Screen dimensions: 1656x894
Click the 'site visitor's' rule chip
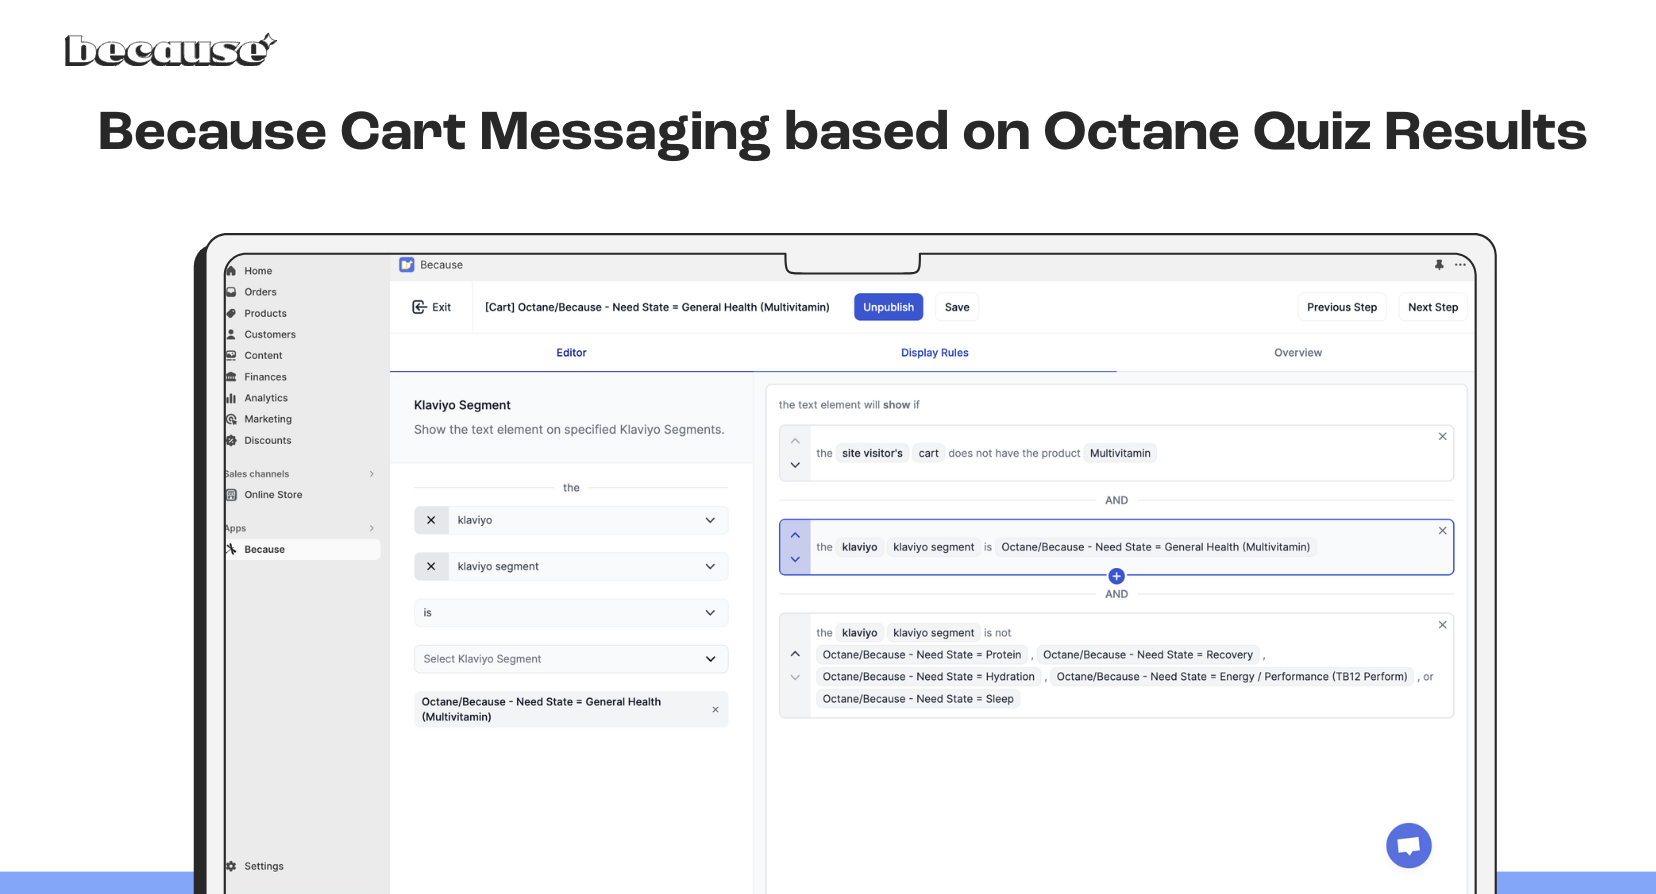(872, 453)
